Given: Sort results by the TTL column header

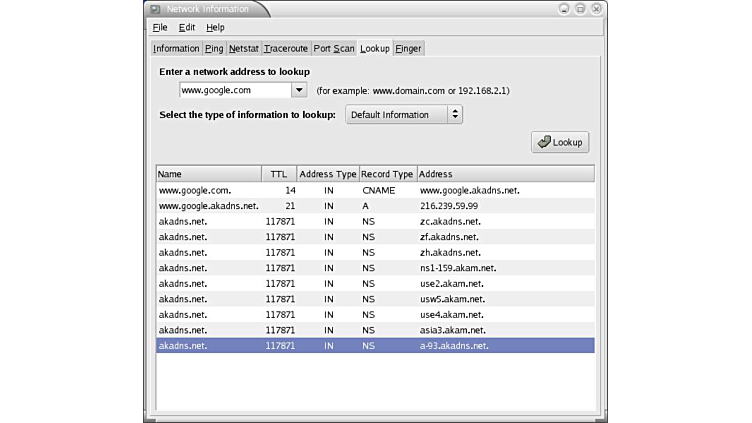Looking at the screenshot, I should click(x=278, y=174).
